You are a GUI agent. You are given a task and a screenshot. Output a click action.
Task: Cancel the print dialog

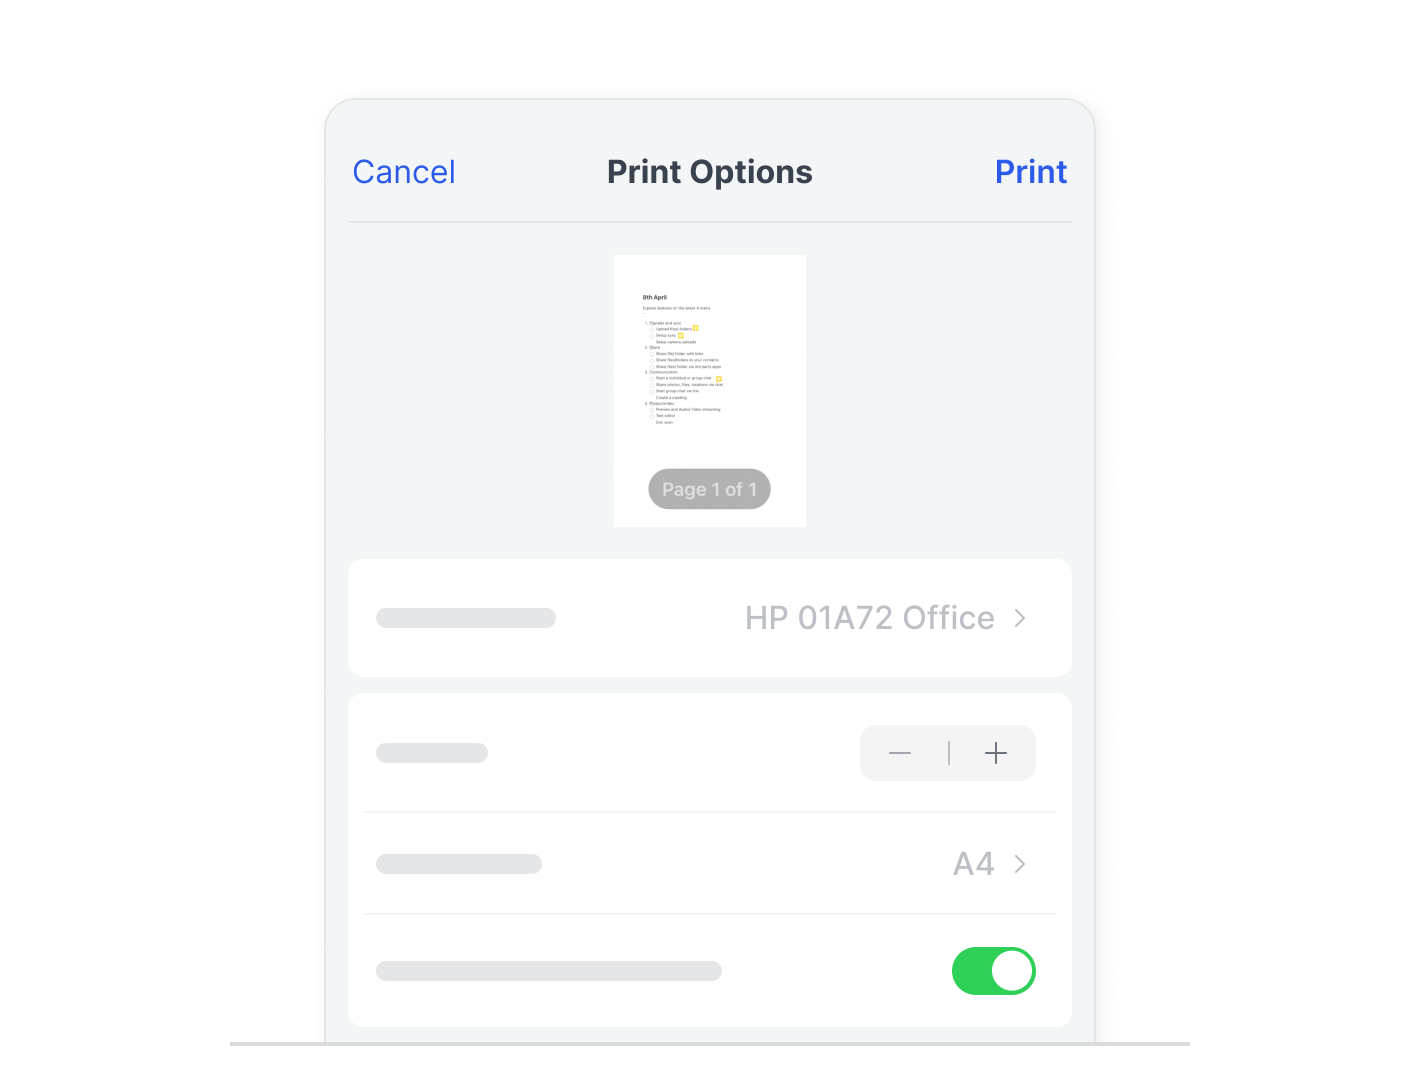pyautogui.click(x=404, y=172)
